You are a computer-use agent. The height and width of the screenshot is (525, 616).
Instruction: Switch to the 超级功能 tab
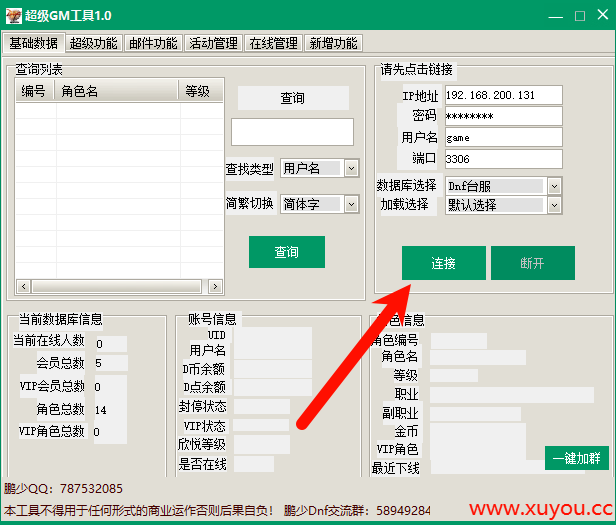[x=93, y=43]
